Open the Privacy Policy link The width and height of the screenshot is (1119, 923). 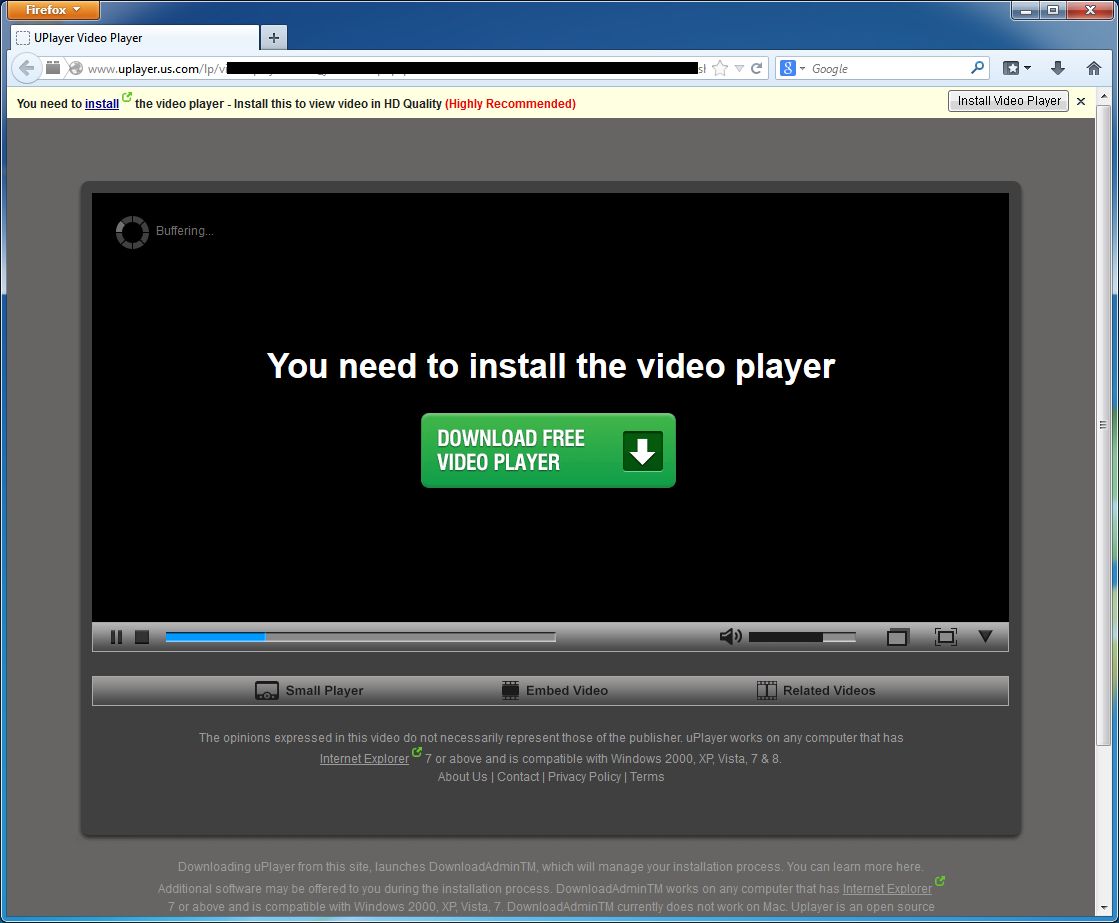pyautogui.click(x=584, y=777)
